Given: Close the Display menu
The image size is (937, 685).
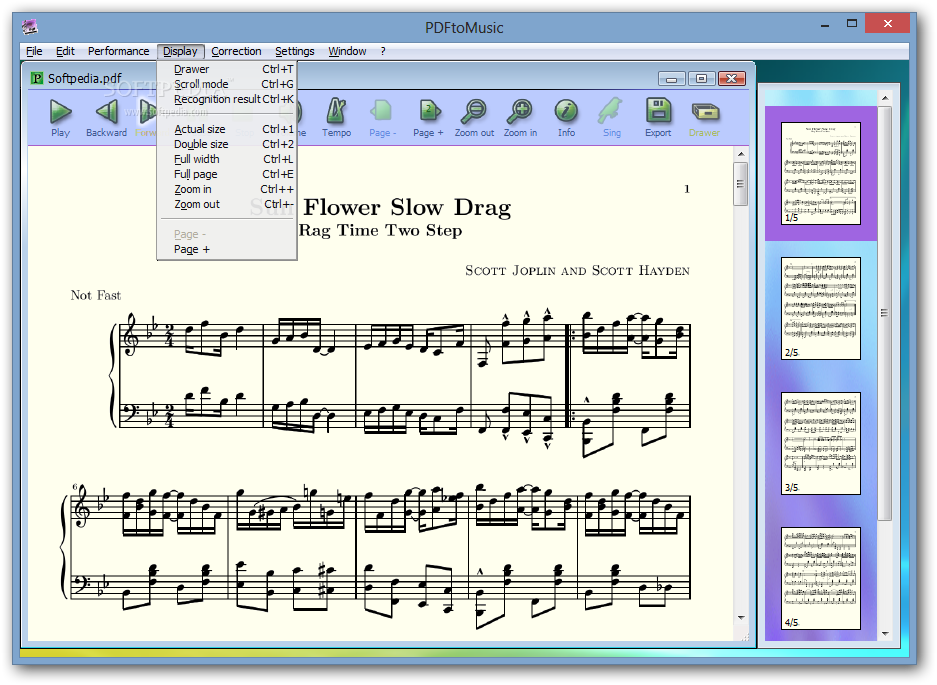Looking at the screenshot, I should tap(180, 51).
